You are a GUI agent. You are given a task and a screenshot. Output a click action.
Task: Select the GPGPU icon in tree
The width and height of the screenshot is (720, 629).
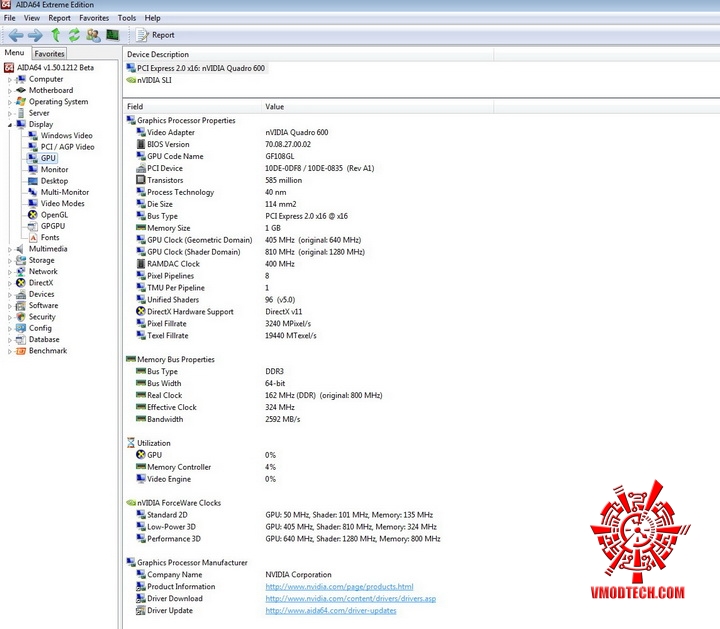pos(33,226)
